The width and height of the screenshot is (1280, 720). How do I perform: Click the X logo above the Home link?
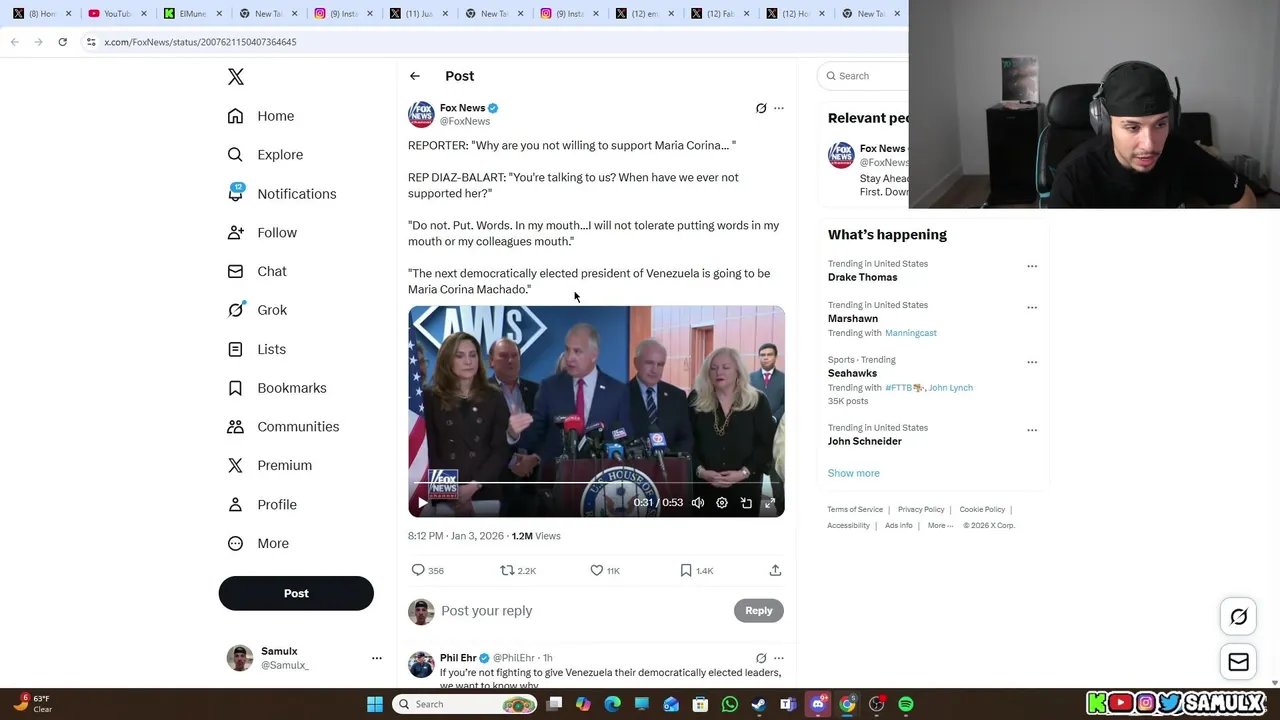click(235, 77)
